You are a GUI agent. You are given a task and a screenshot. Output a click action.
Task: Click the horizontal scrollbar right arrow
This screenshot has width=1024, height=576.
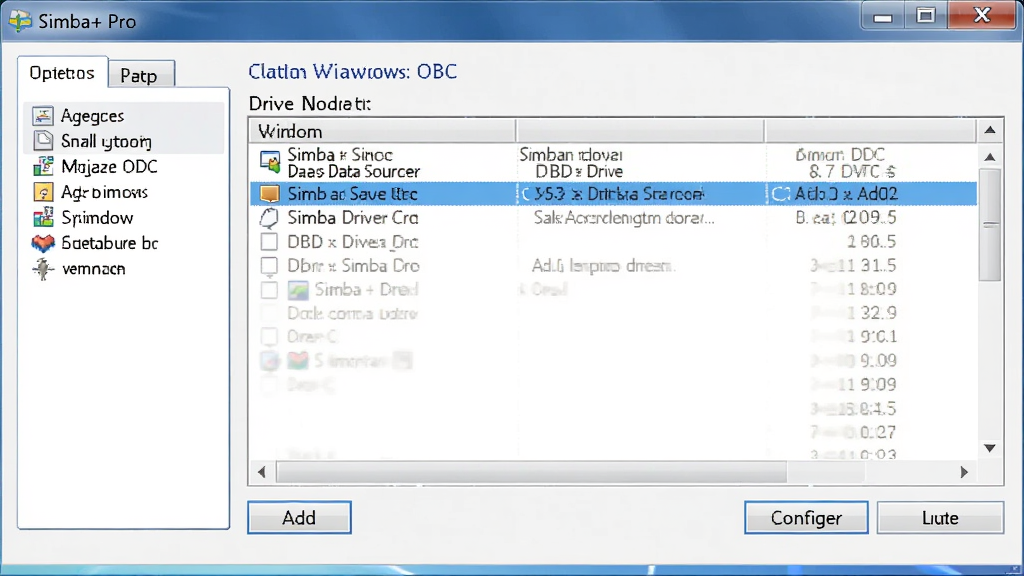click(964, 472)
